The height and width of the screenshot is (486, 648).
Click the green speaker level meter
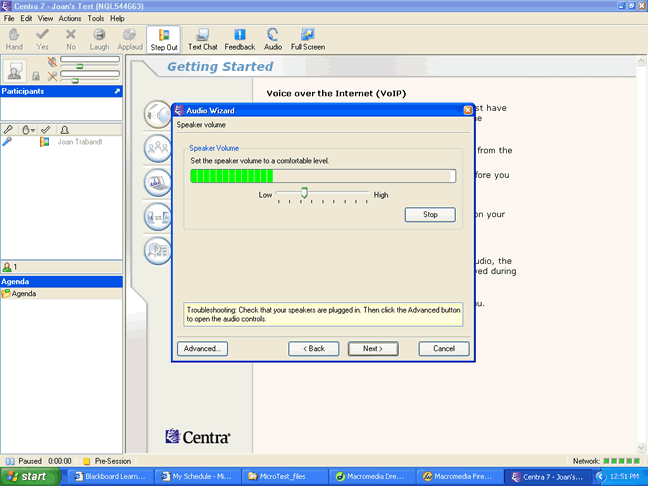pyautogui.click(x=323, y=176)
